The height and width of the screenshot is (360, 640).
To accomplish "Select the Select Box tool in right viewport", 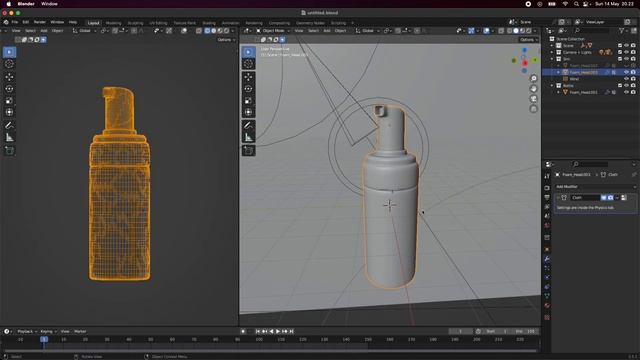I will tap(248, 52).
